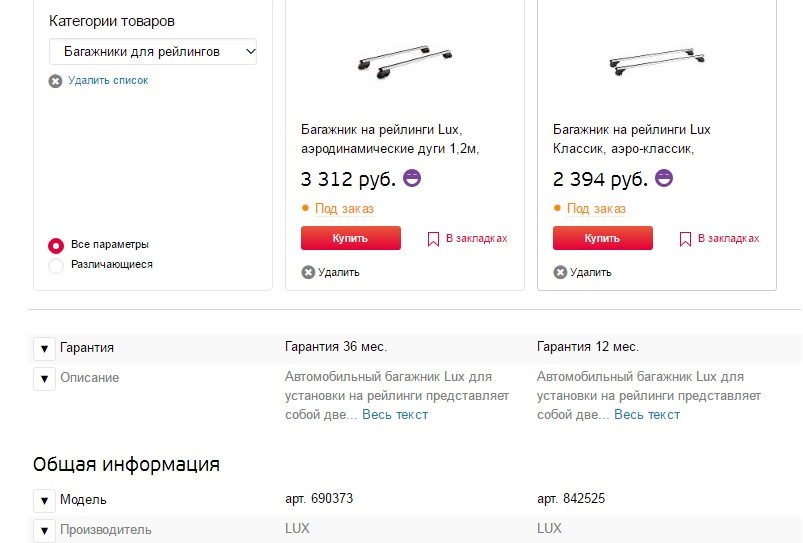The width and height of the screenshot is (803, 543).
Task: Click Под заказ status of the second product
Action: coord(596,208)
